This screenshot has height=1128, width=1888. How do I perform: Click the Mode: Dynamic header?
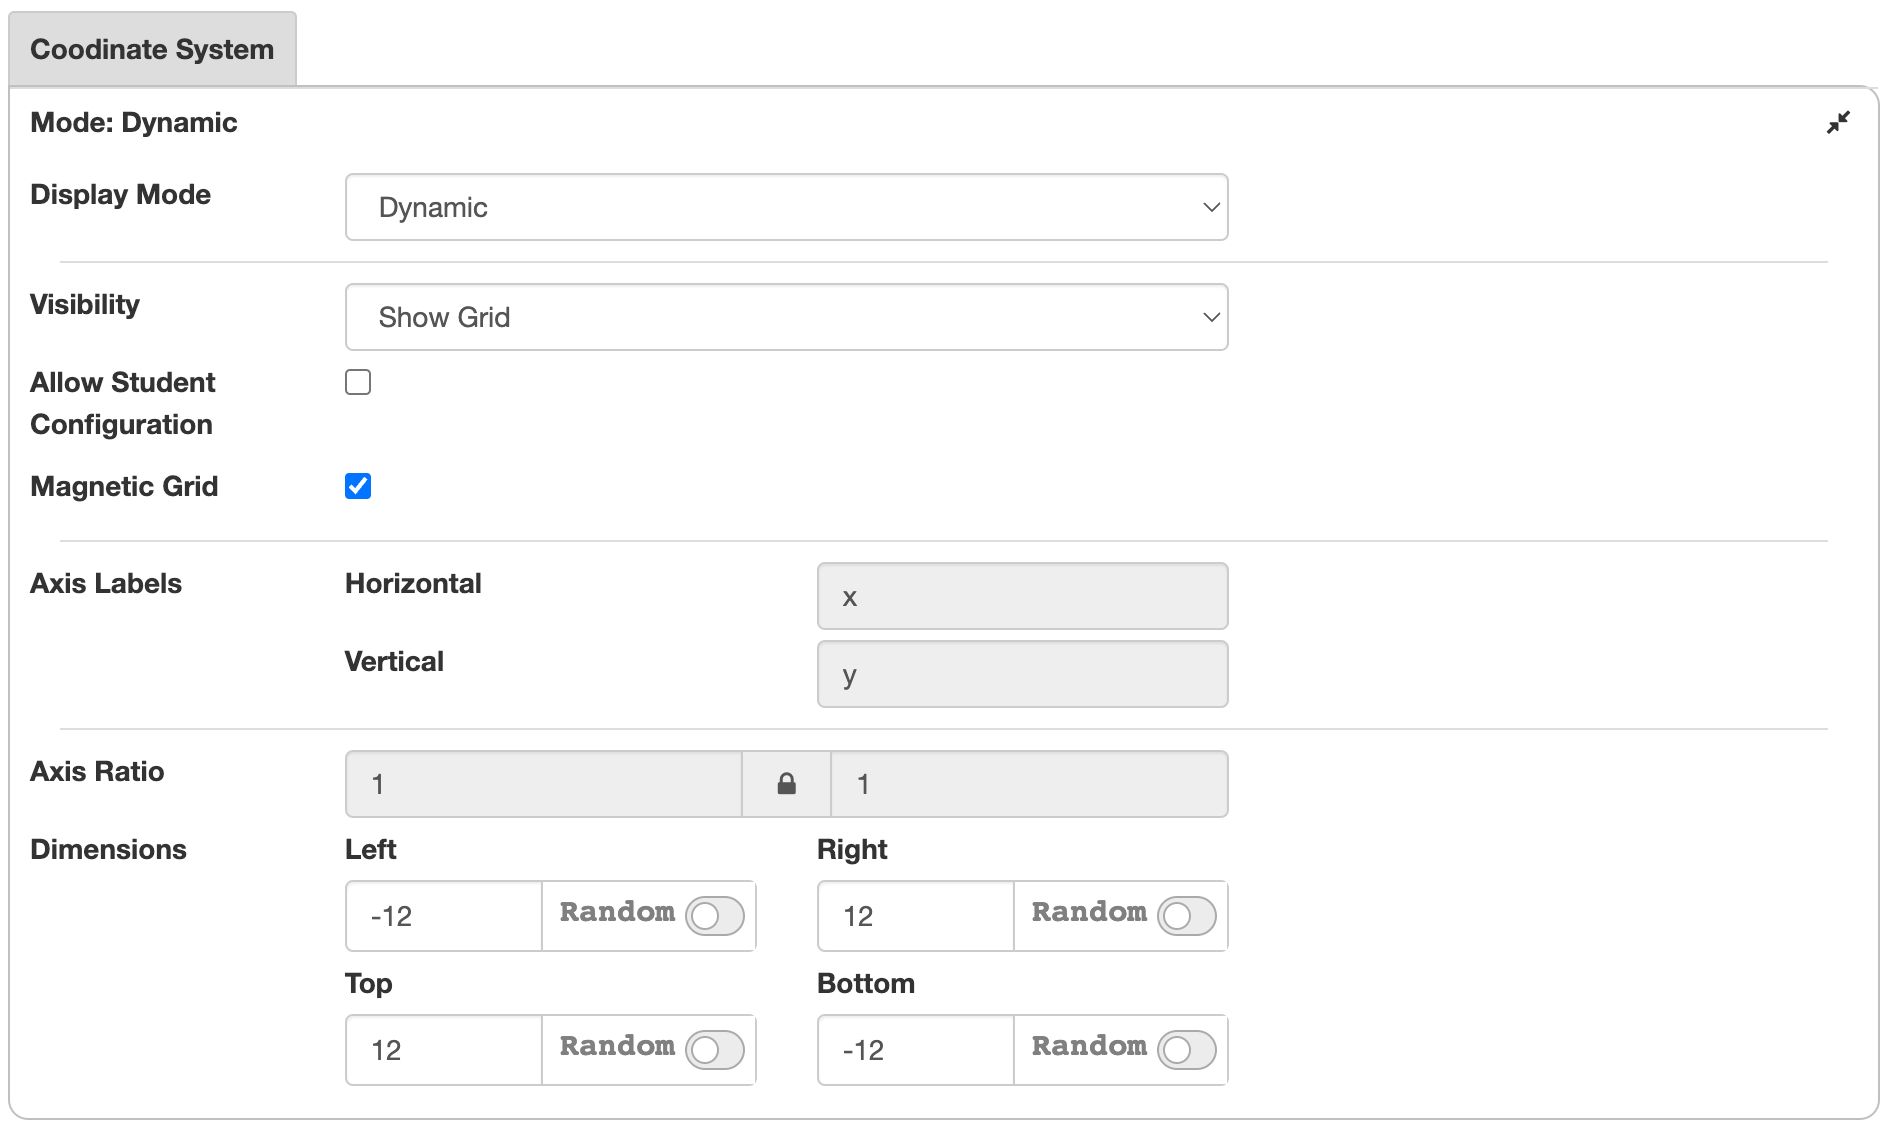[x=135, y=122]
